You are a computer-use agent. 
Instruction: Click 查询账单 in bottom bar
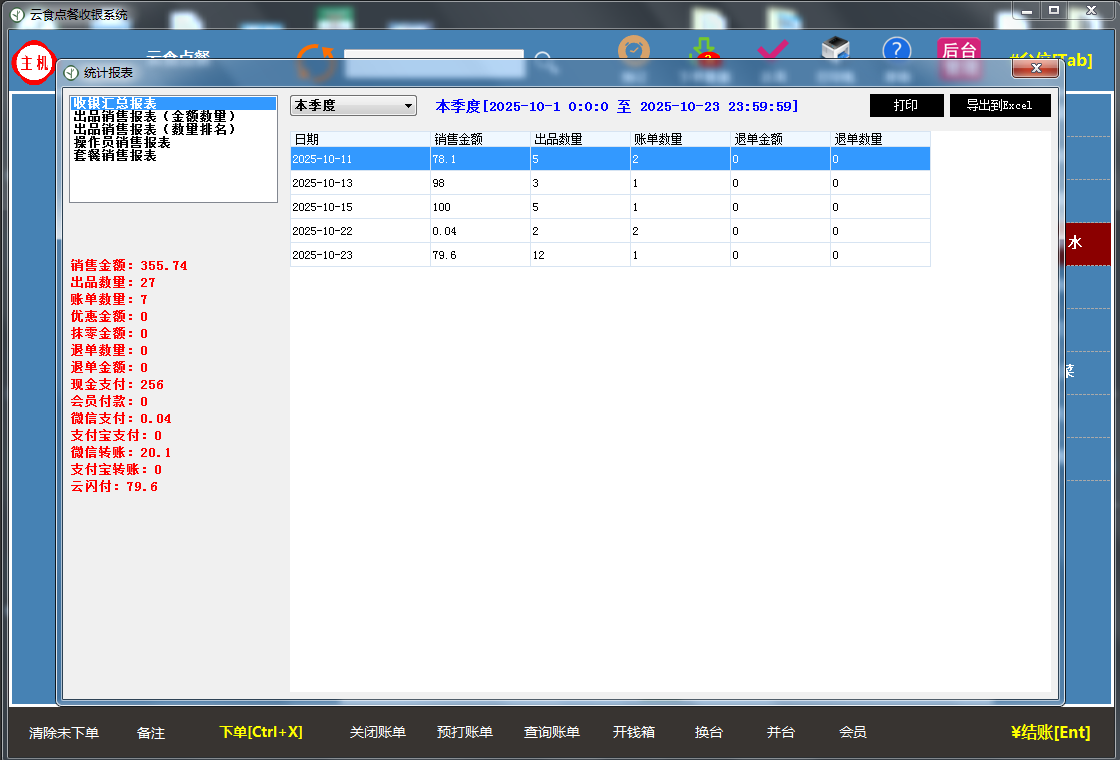click(551, 732)
